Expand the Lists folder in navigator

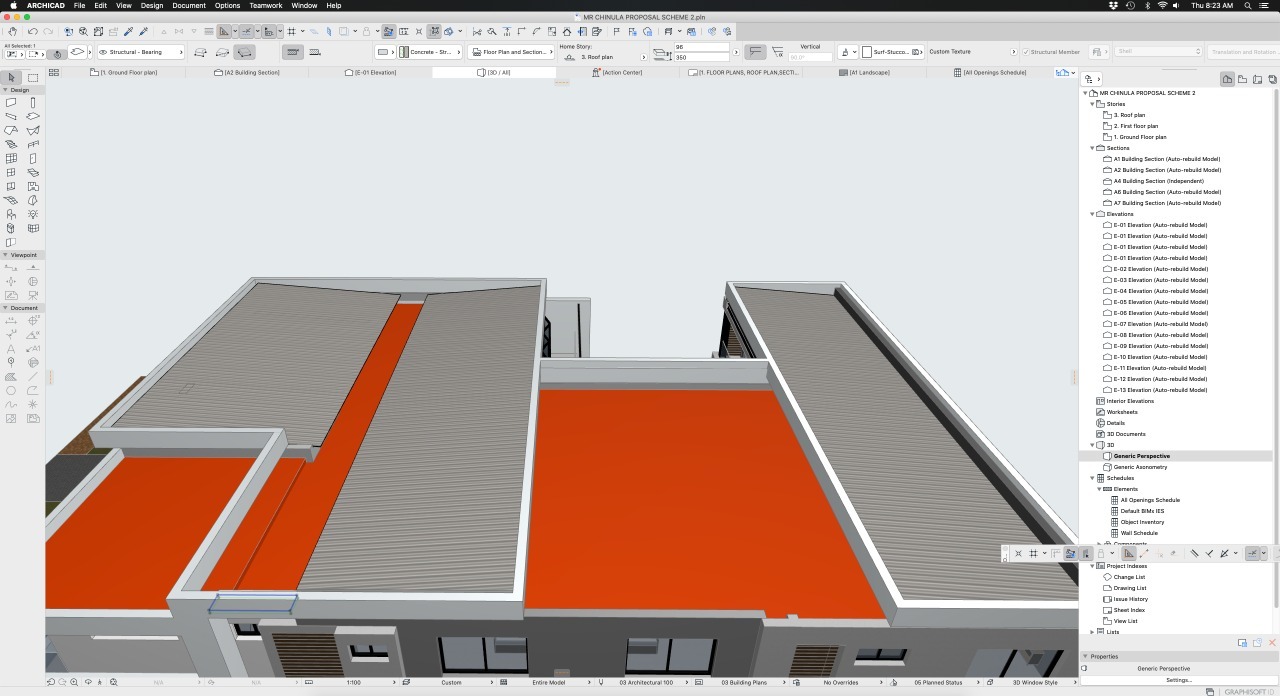click(1092, 632)
